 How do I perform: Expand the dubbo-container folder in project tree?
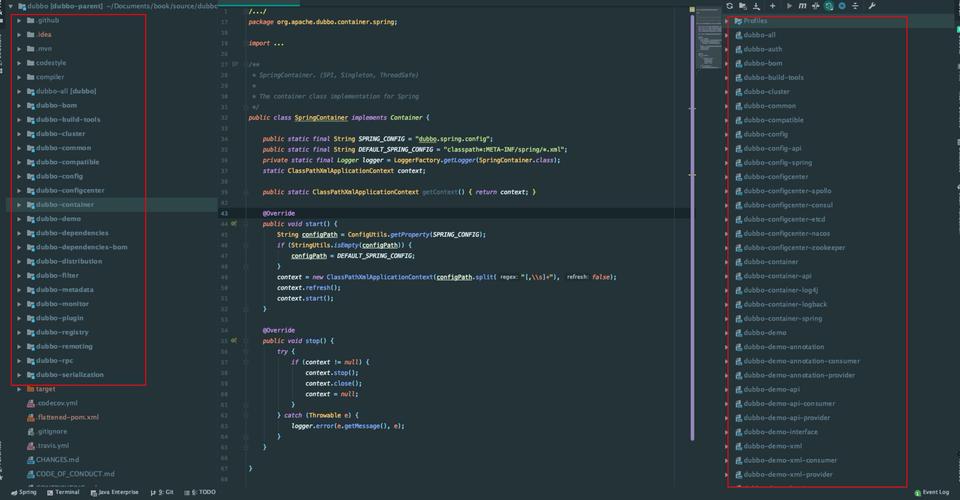point(20,205)
